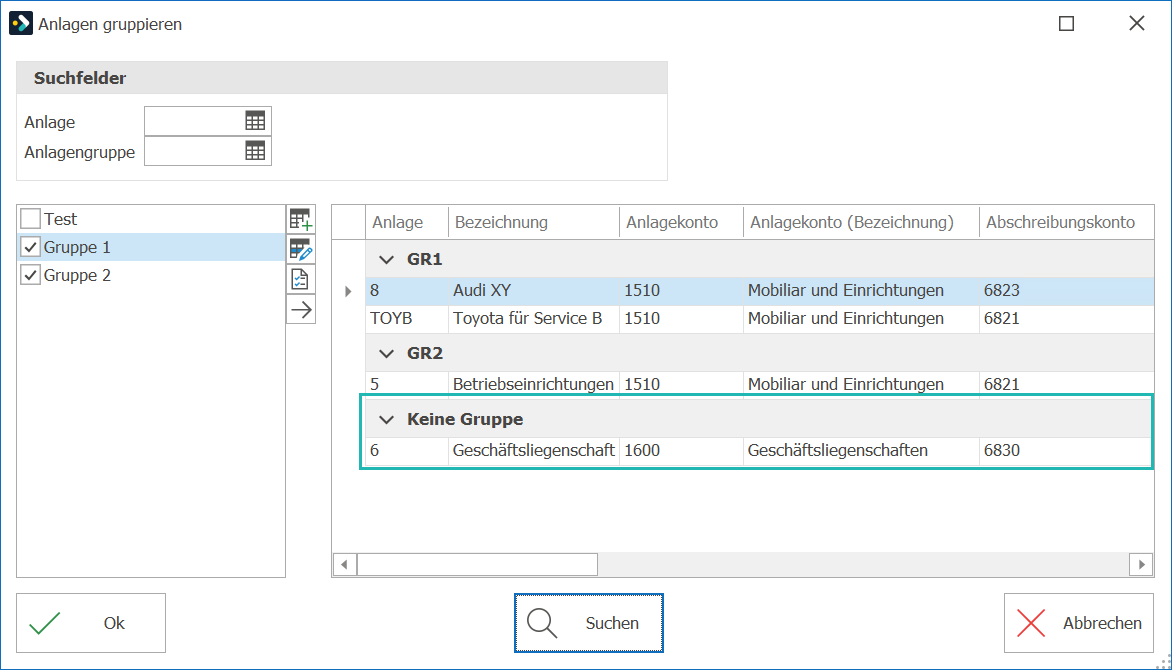Select the Toyota für Service B cell
Image resolution: width=1172 pixels, height=670 pixels.
pos(534,319)
